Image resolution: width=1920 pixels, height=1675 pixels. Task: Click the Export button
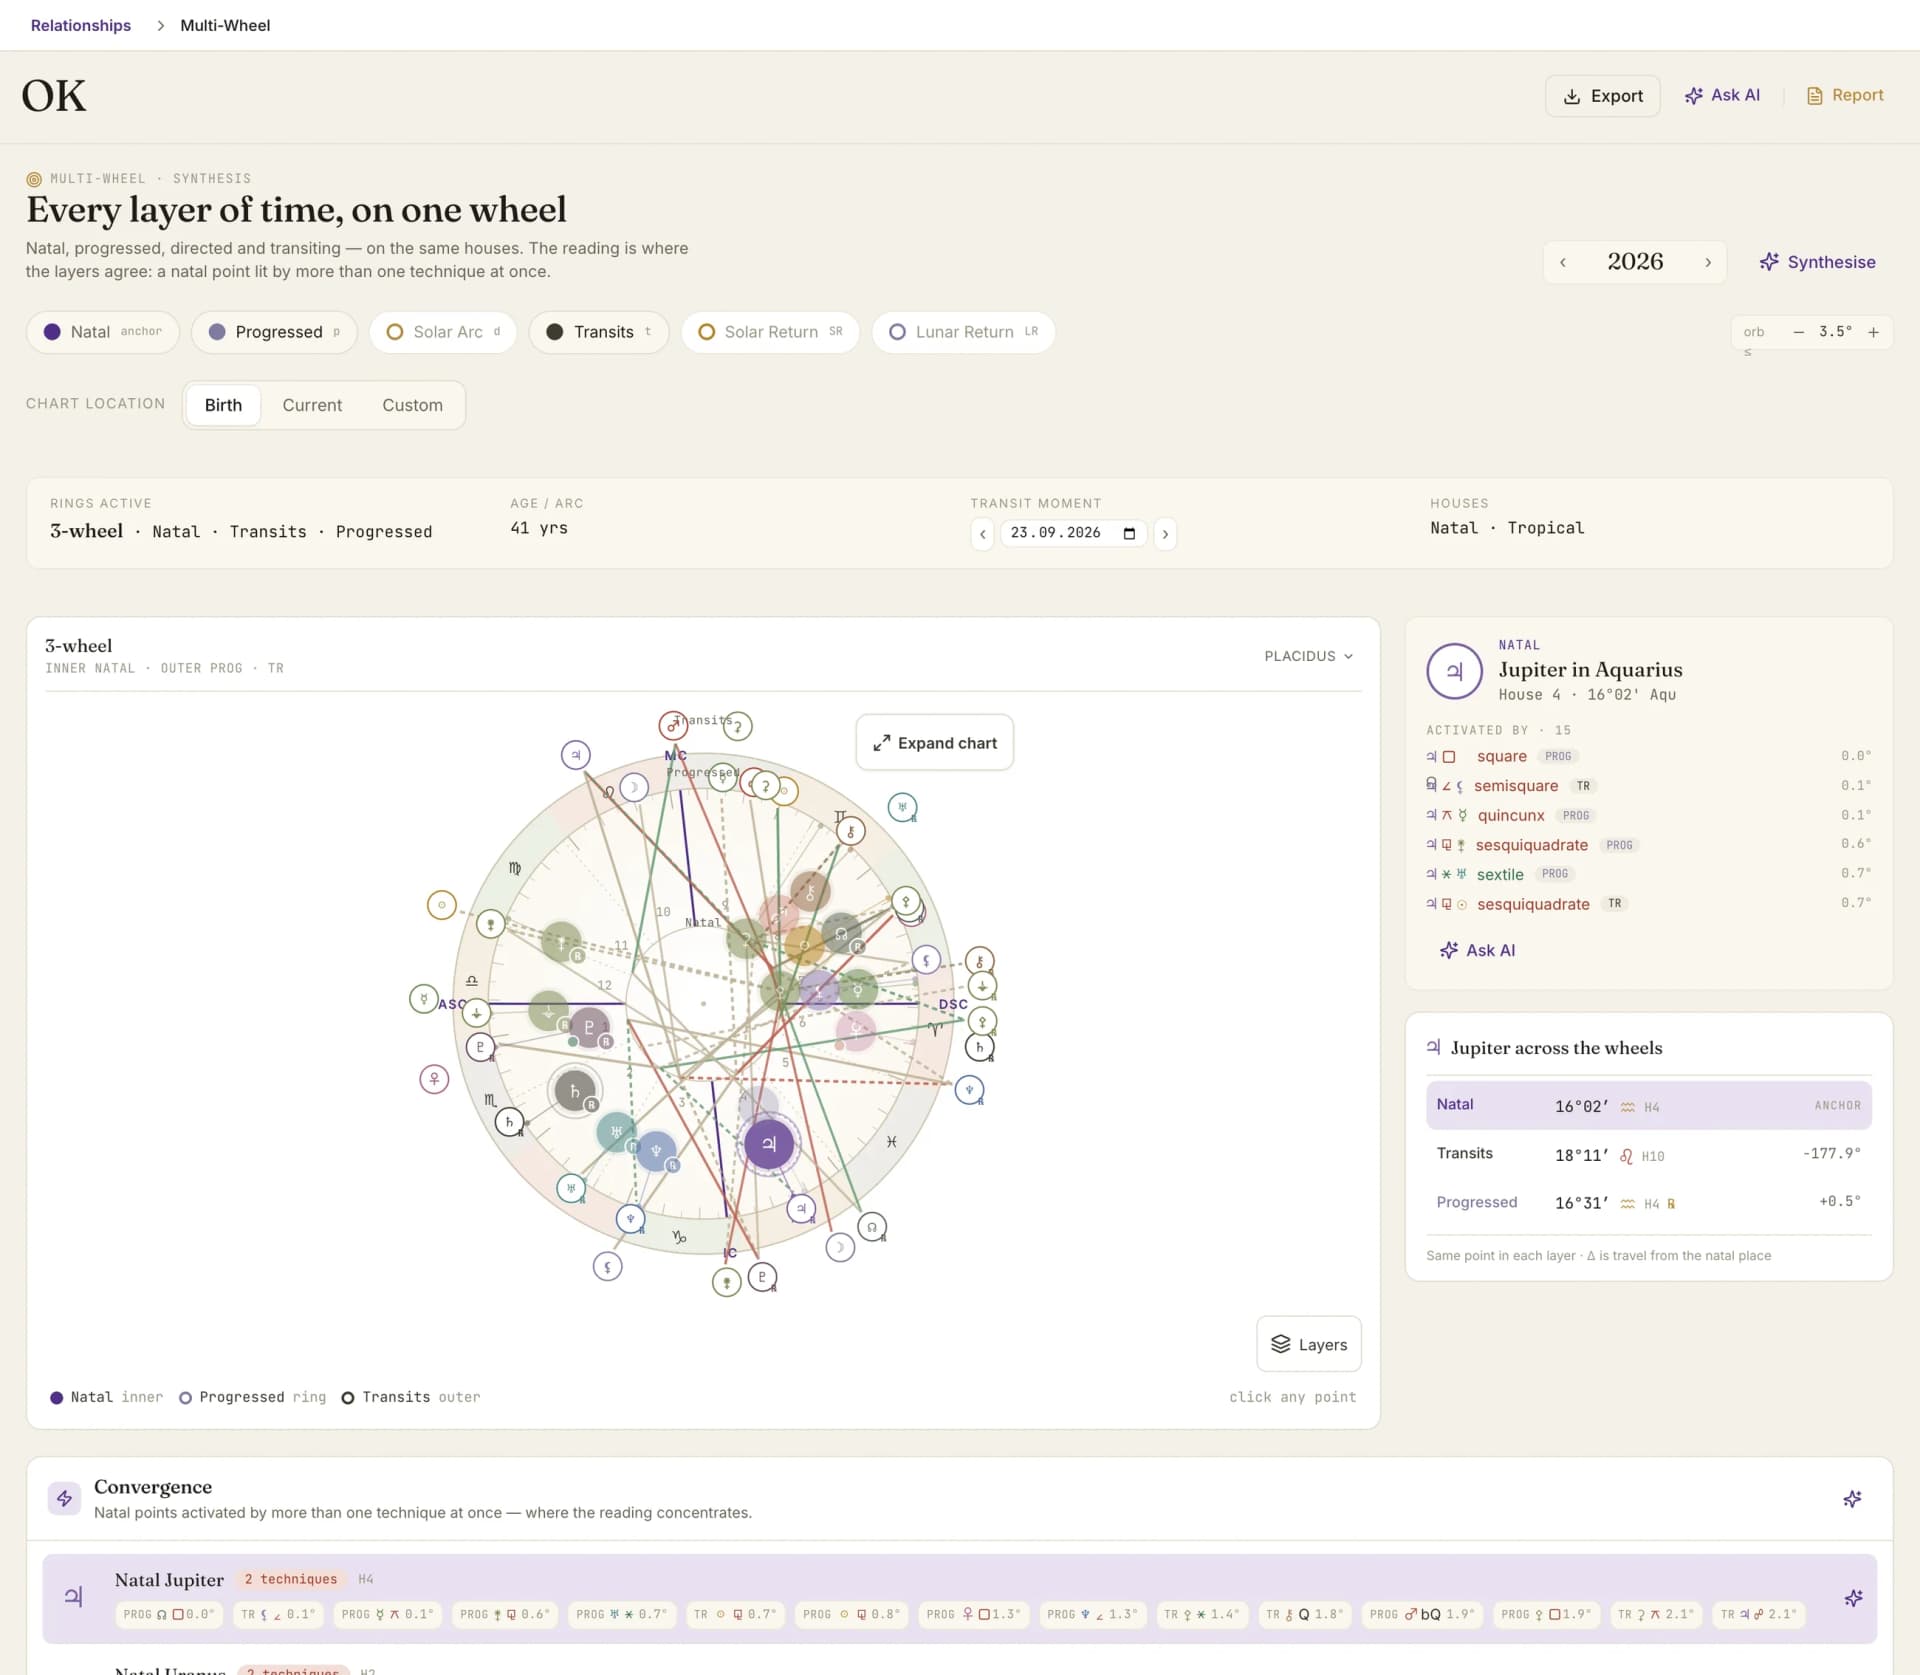point(1602,96)
